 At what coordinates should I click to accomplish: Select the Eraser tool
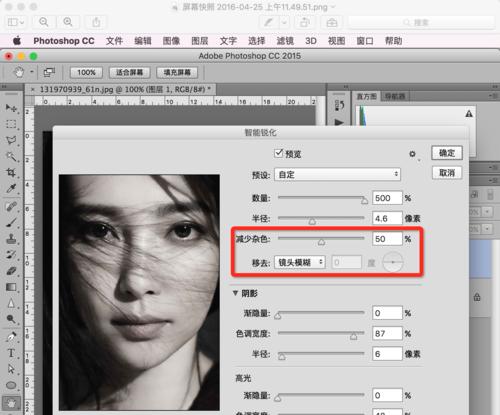(11, 271)
